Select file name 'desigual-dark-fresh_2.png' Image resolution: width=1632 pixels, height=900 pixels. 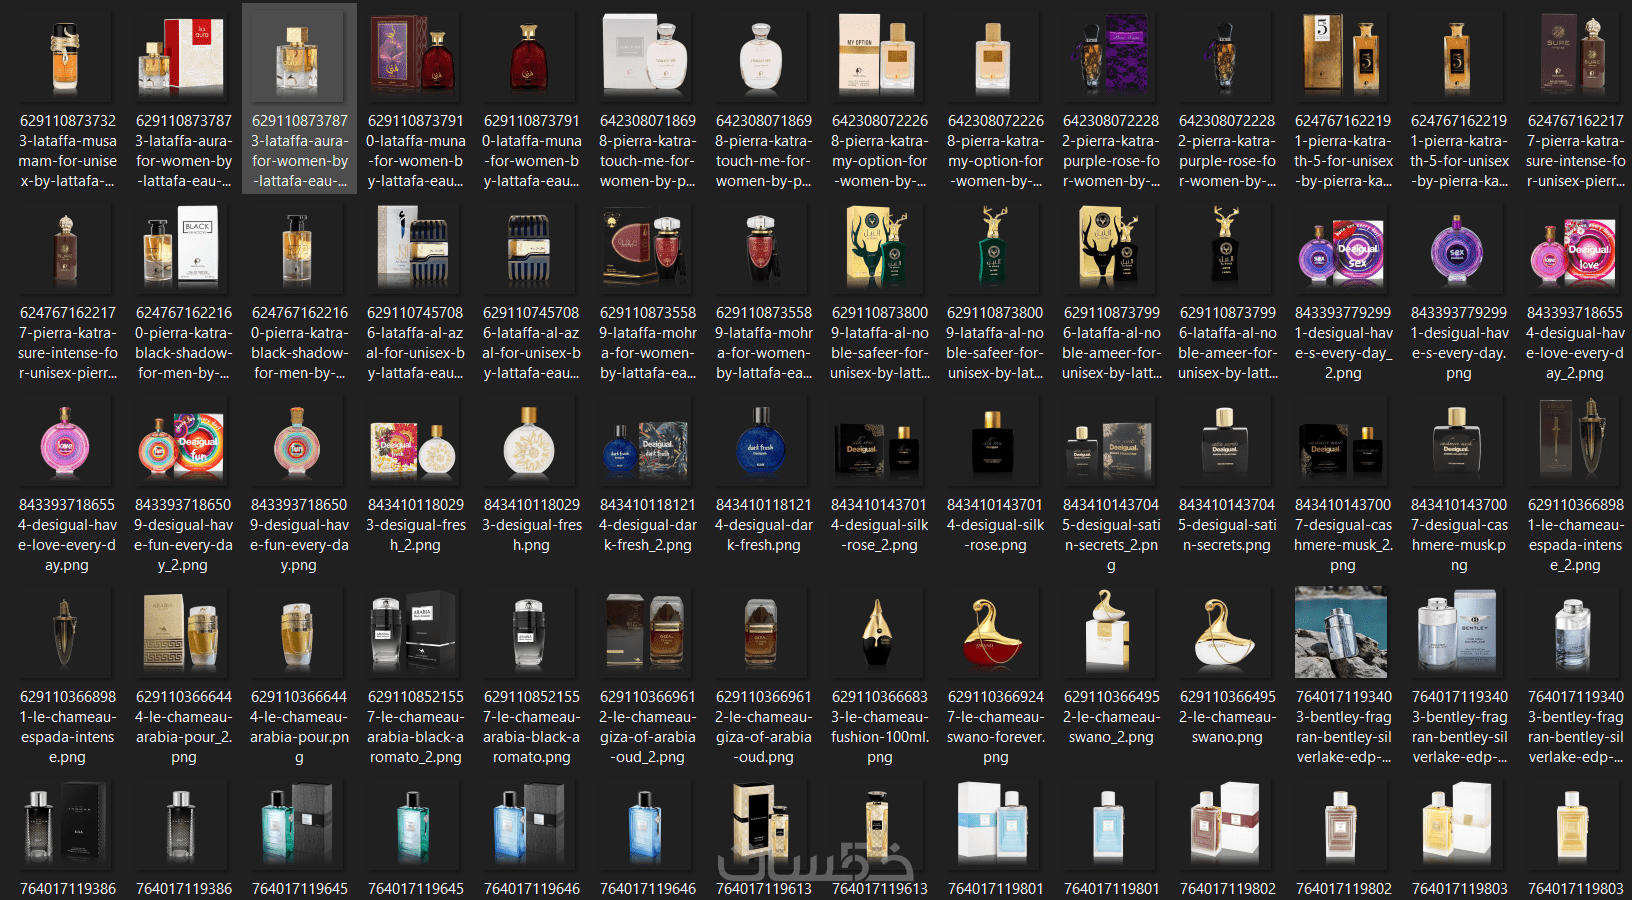647,525
